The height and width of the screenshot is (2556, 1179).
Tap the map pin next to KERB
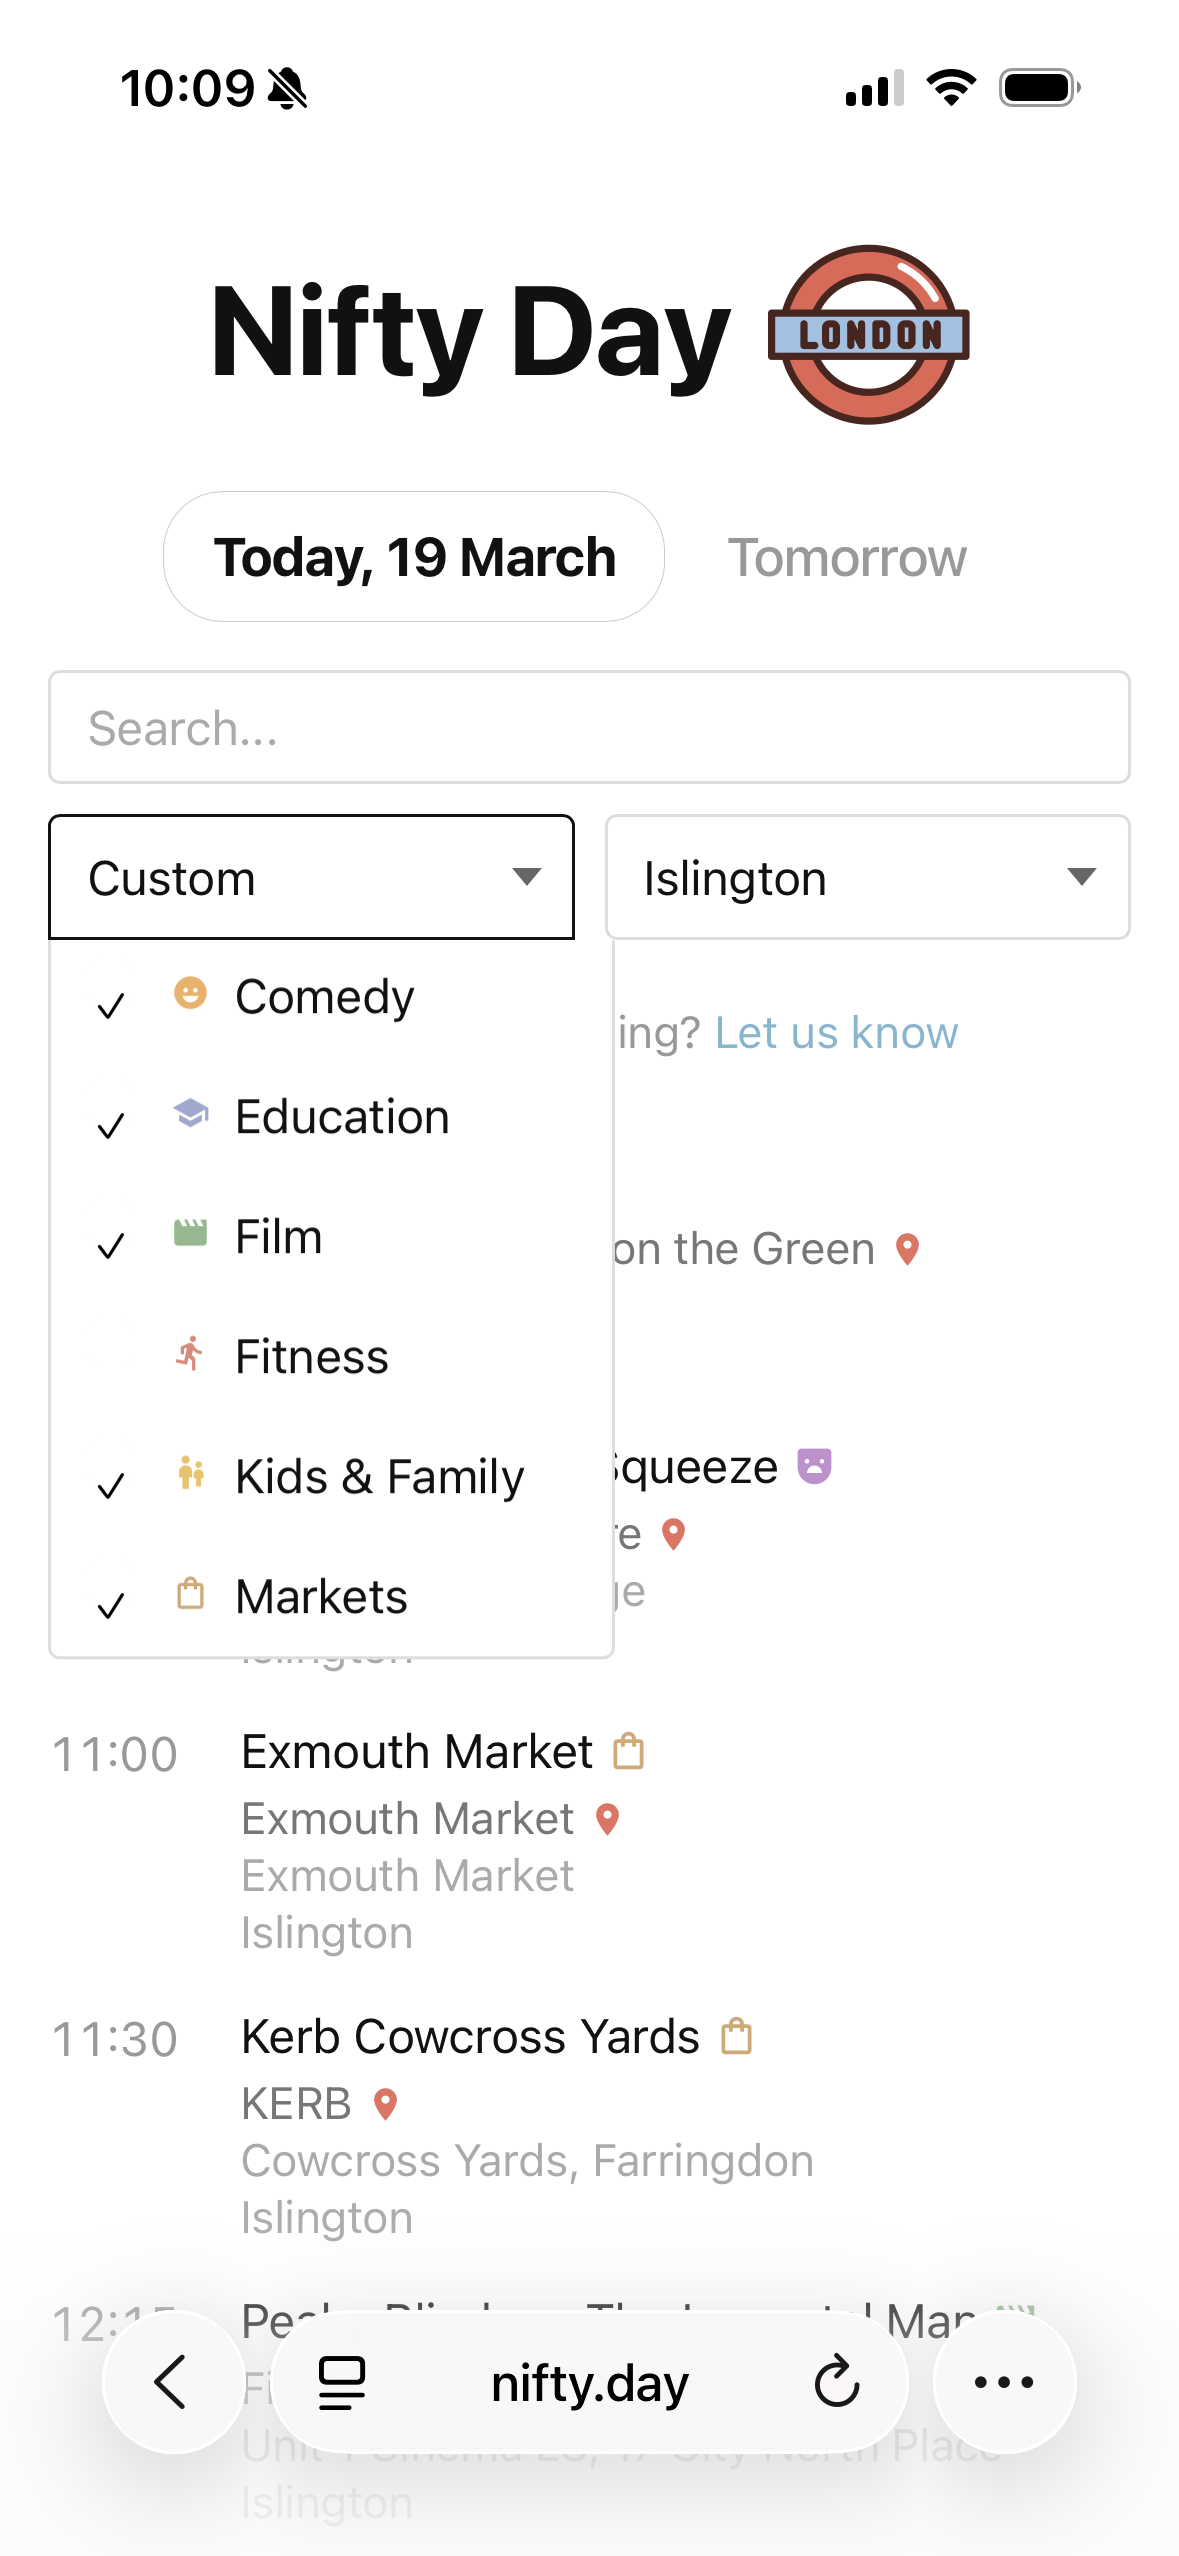[385, 2104]
